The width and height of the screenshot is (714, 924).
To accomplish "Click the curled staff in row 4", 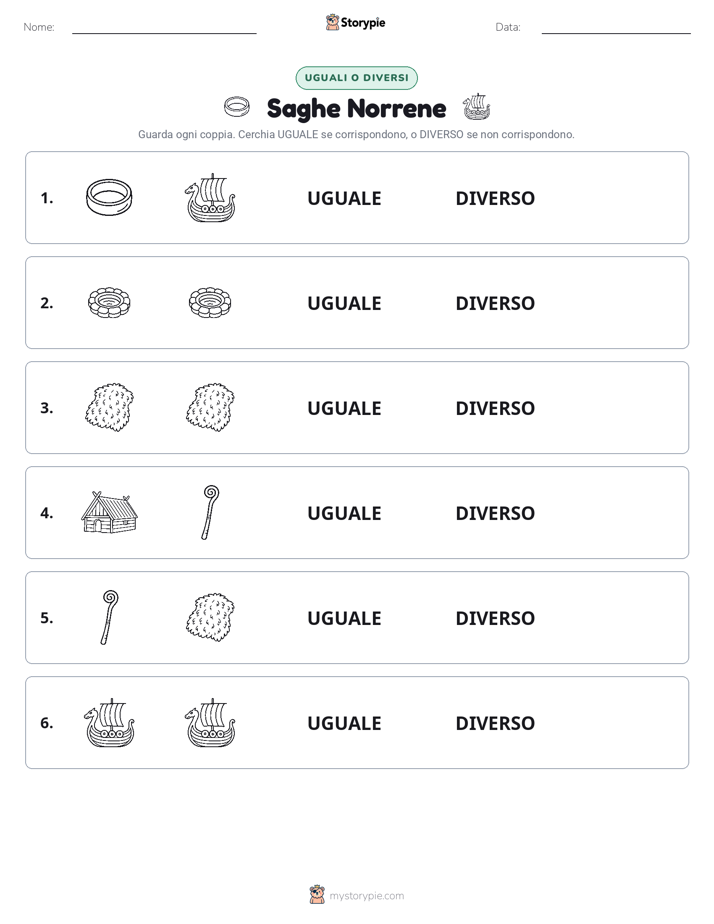I will click(210, 512).
